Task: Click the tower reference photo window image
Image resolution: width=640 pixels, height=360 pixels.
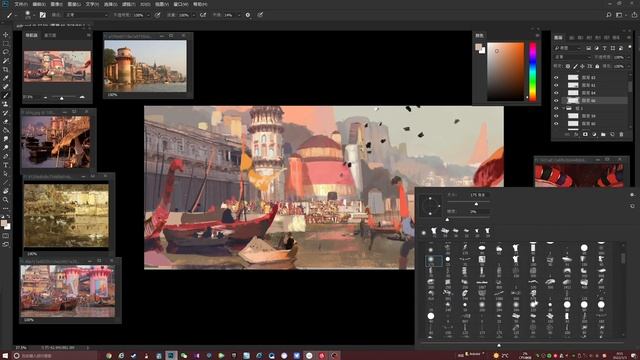Action: tap(145, 65)
